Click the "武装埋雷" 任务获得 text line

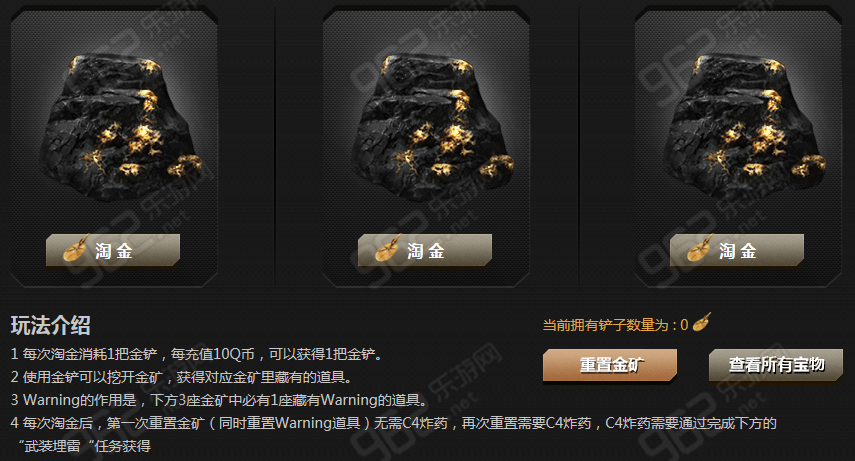click(85, 446)
